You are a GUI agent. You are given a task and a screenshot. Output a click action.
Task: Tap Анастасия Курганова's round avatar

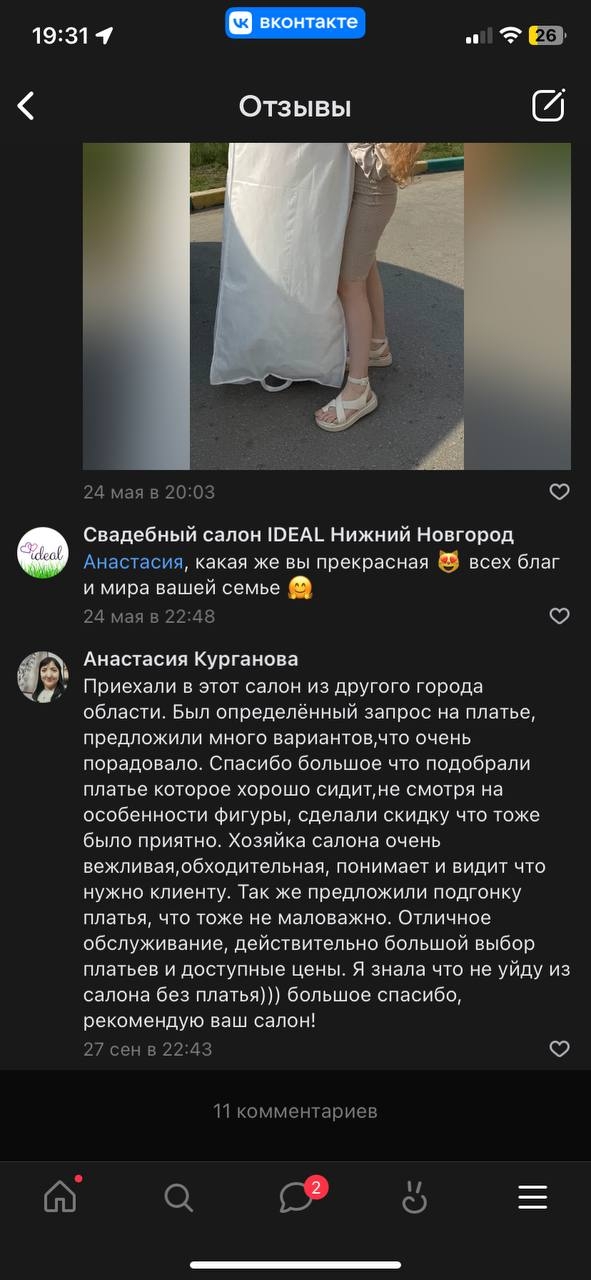click(43, 677)
